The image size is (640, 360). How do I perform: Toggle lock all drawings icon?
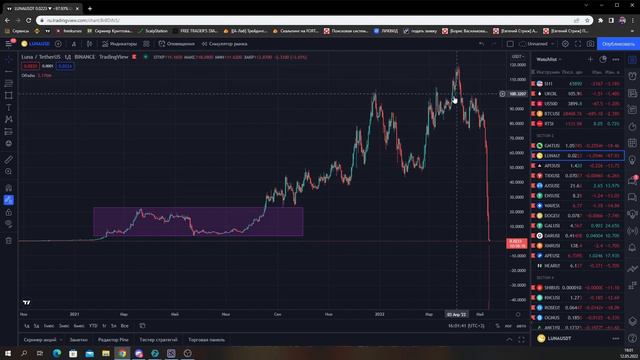(9, 212)
